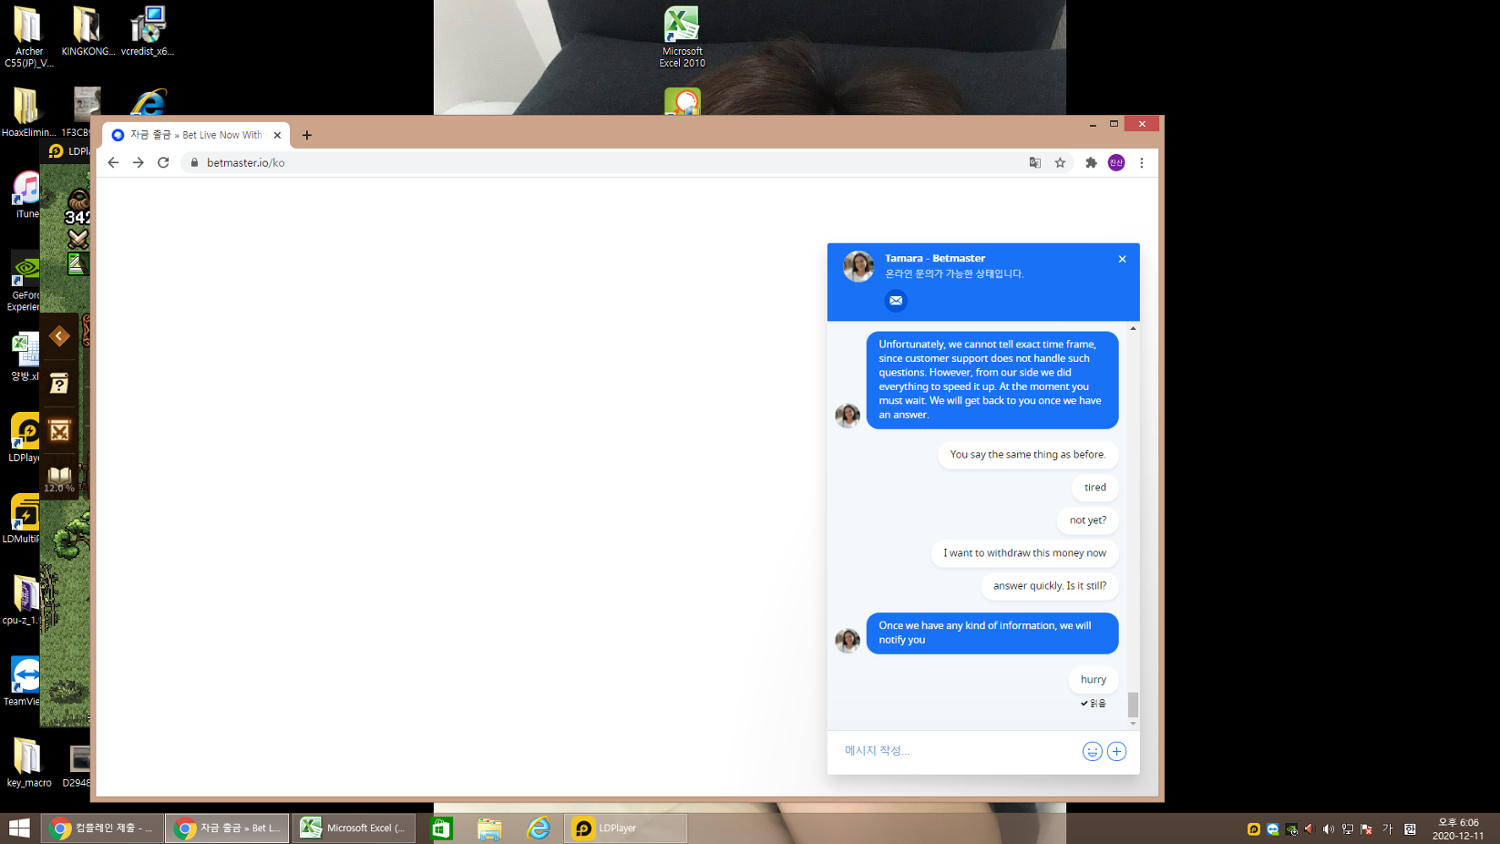Open the Chrome extensions puzzle icon
The width and height of the screenshot is (1500, 844).
pos(1091,163)
